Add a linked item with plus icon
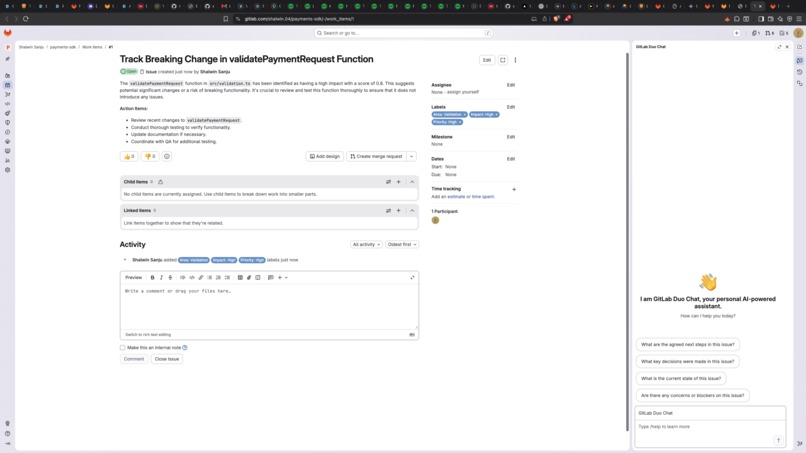This screenshot has height=453, width=806. [398, 211]
